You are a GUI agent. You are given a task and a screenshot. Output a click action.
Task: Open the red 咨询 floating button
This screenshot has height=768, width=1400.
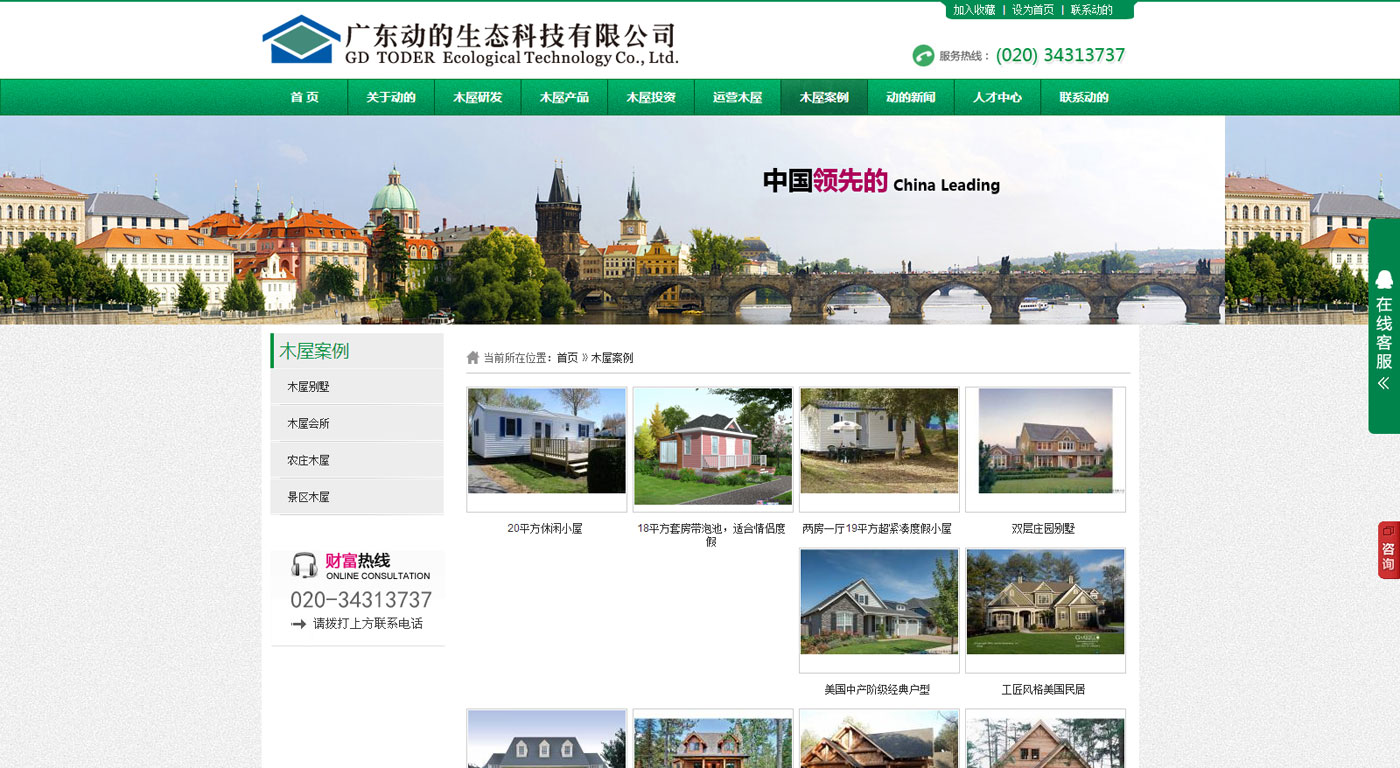(1388, 550)
